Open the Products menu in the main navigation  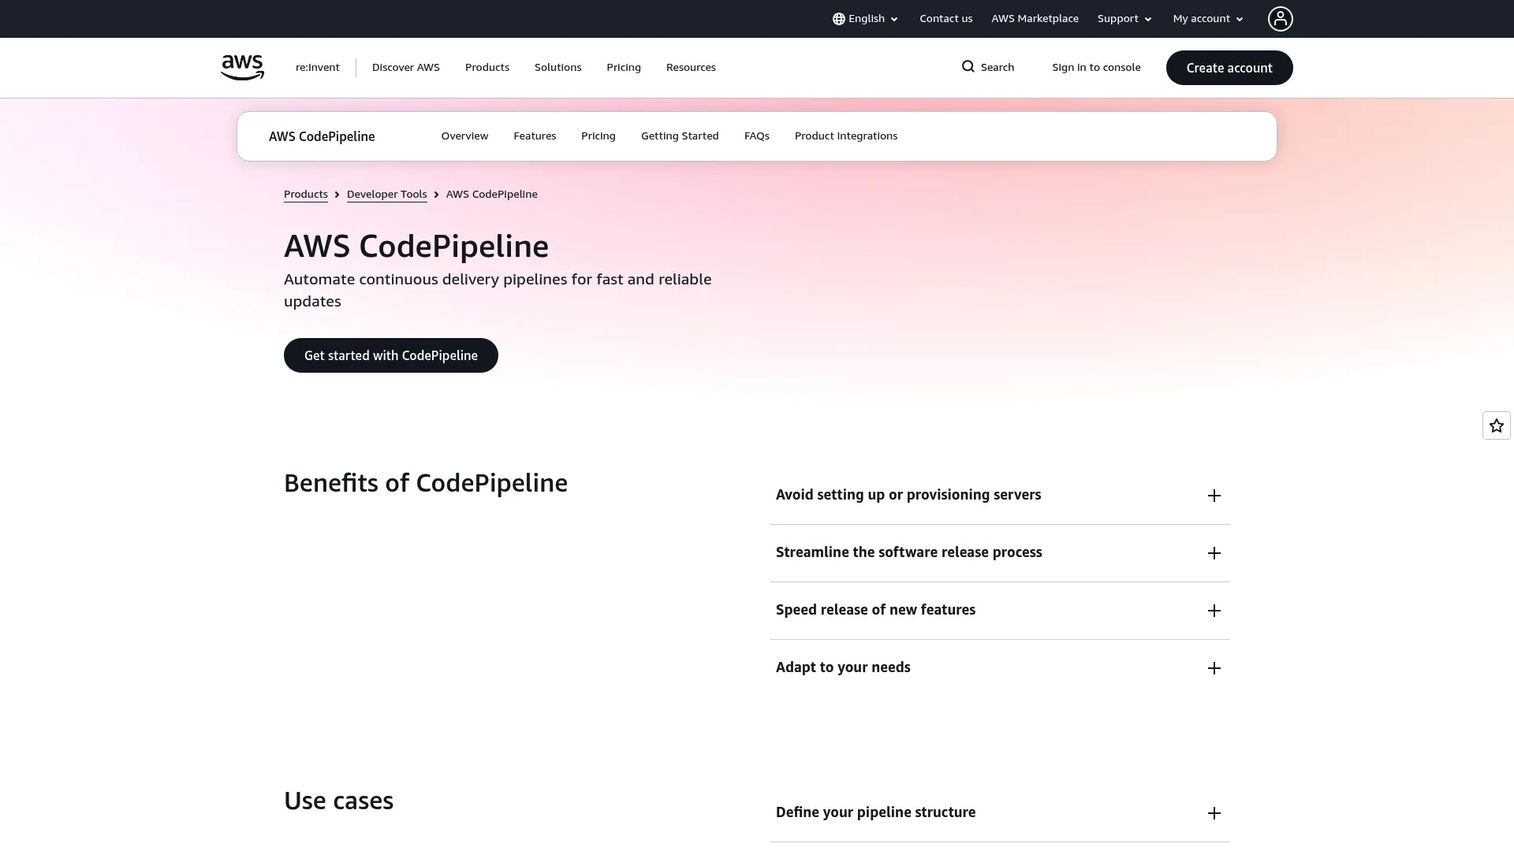coord(487,68)
